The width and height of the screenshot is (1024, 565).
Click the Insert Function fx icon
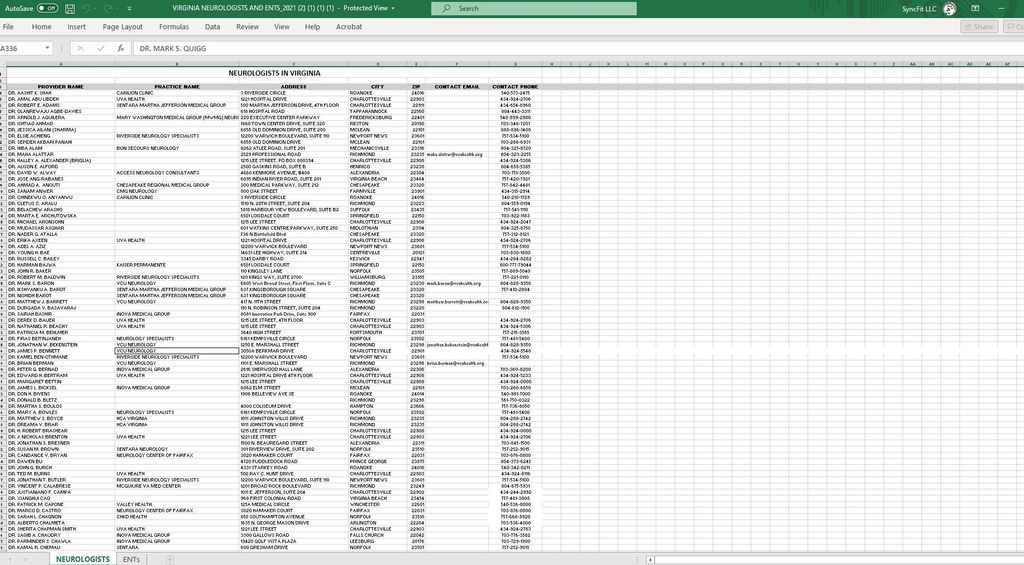pyautogui.click(x=120, y=48)
